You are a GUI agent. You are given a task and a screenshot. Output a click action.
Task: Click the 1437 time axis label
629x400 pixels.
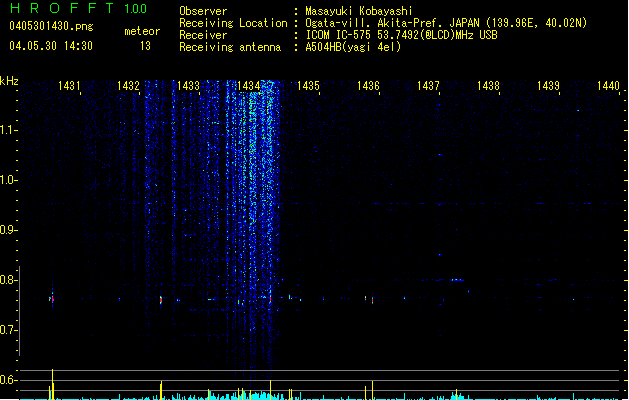point(428,86)
